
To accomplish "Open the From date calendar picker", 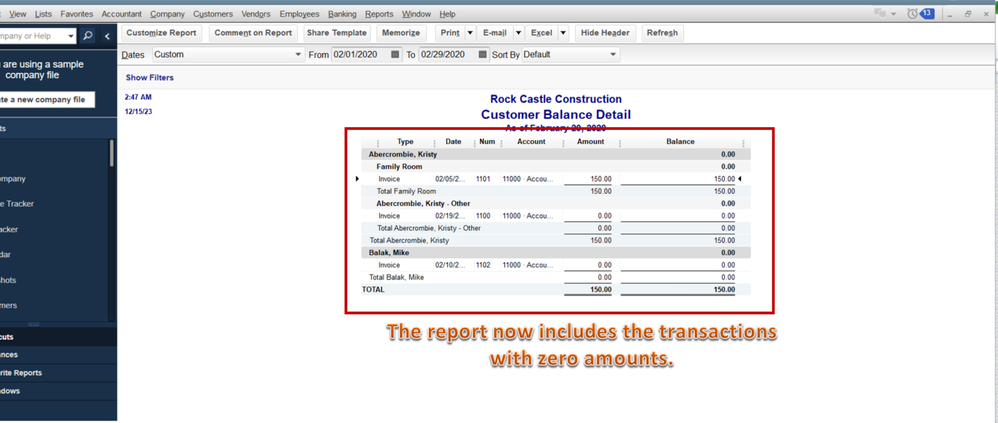I will coord(395,55).
